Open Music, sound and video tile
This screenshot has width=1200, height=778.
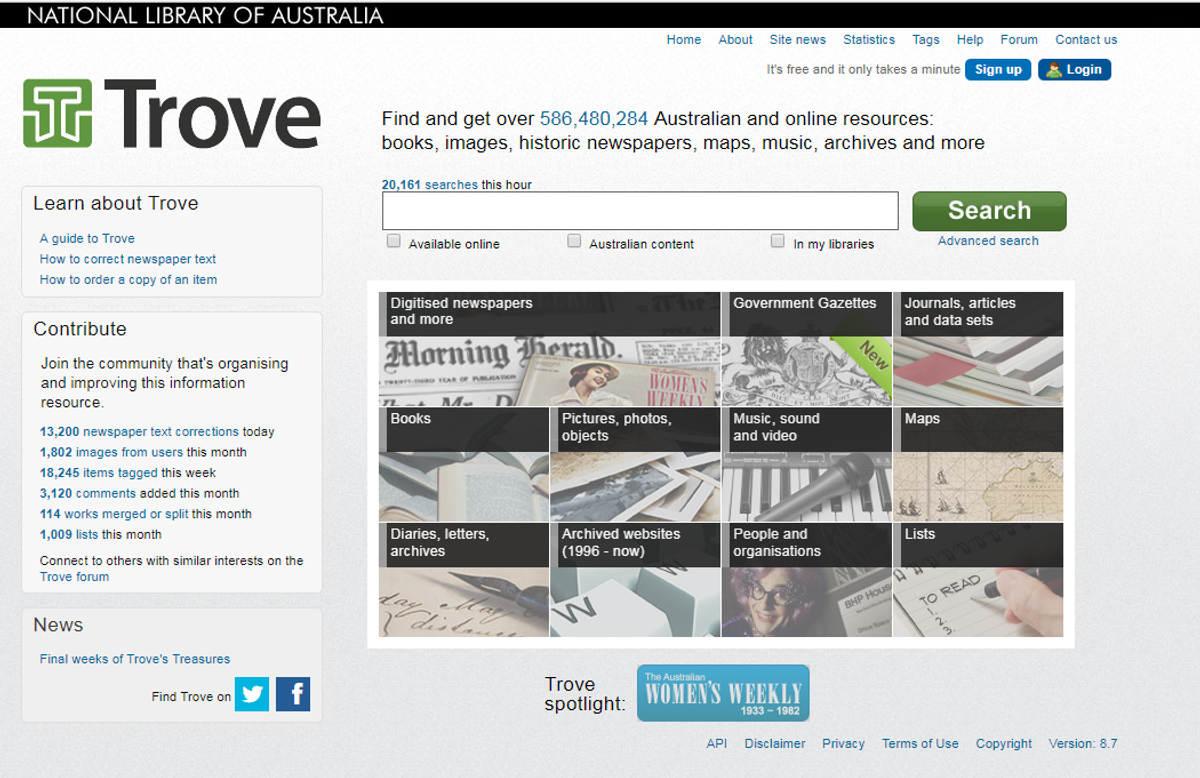[806, 464]
